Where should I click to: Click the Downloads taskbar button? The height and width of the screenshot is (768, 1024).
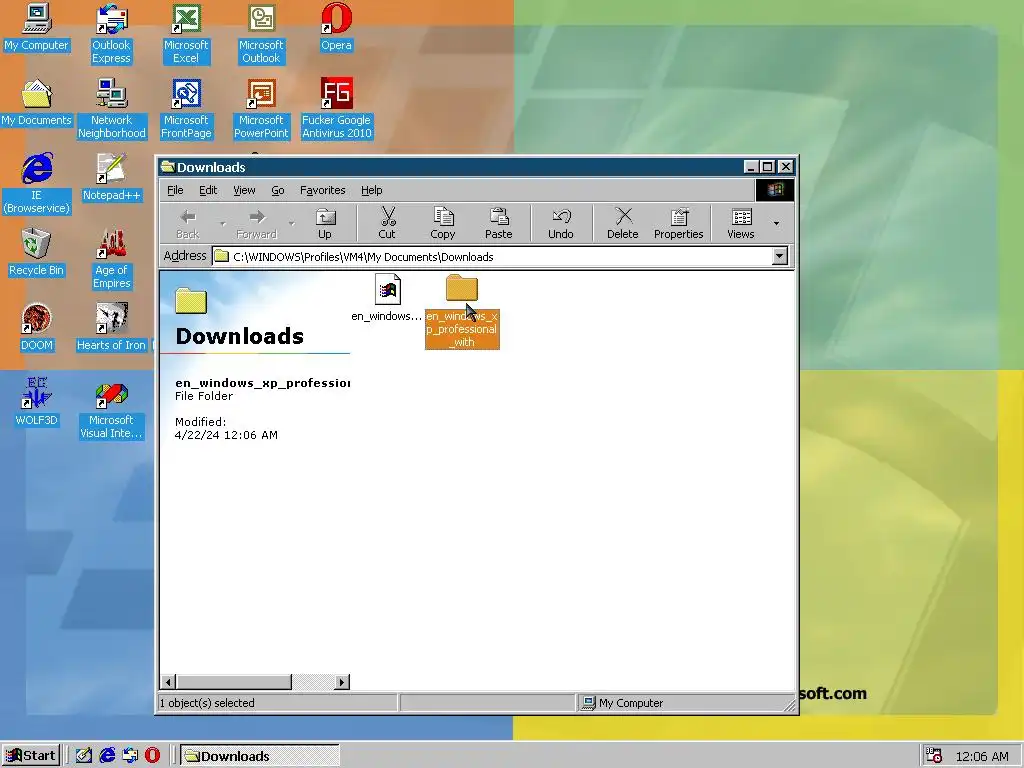point(259,756)
